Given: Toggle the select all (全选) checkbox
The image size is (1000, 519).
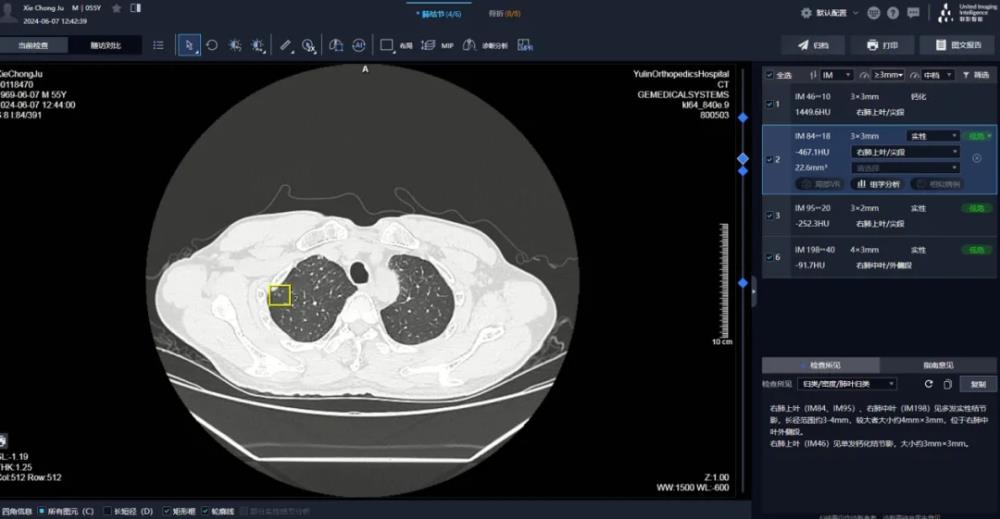Looking at the screenshot, I should (768, 75).
